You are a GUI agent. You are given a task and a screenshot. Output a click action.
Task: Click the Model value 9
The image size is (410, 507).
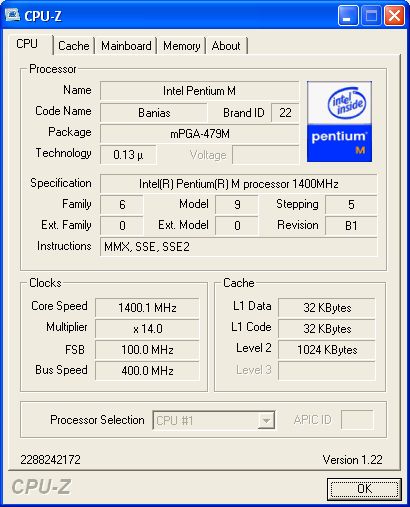(237, 204)
